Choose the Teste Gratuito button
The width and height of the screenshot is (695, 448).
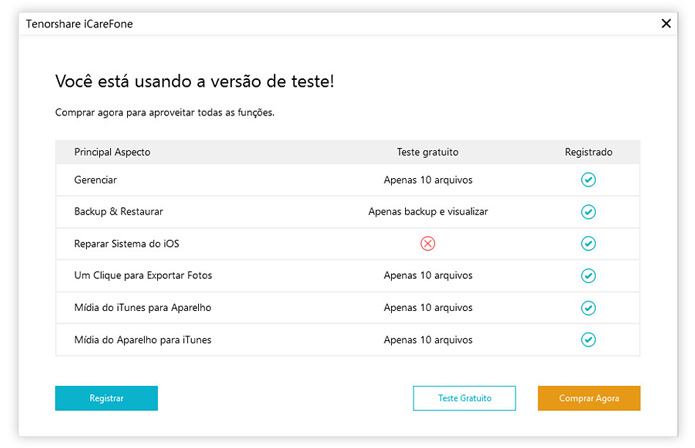click(464, 398)
